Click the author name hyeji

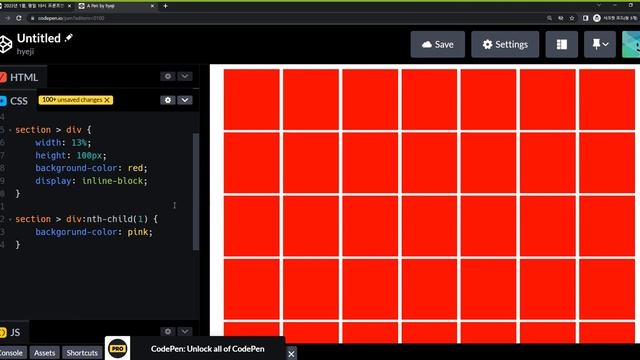[25, 51]
